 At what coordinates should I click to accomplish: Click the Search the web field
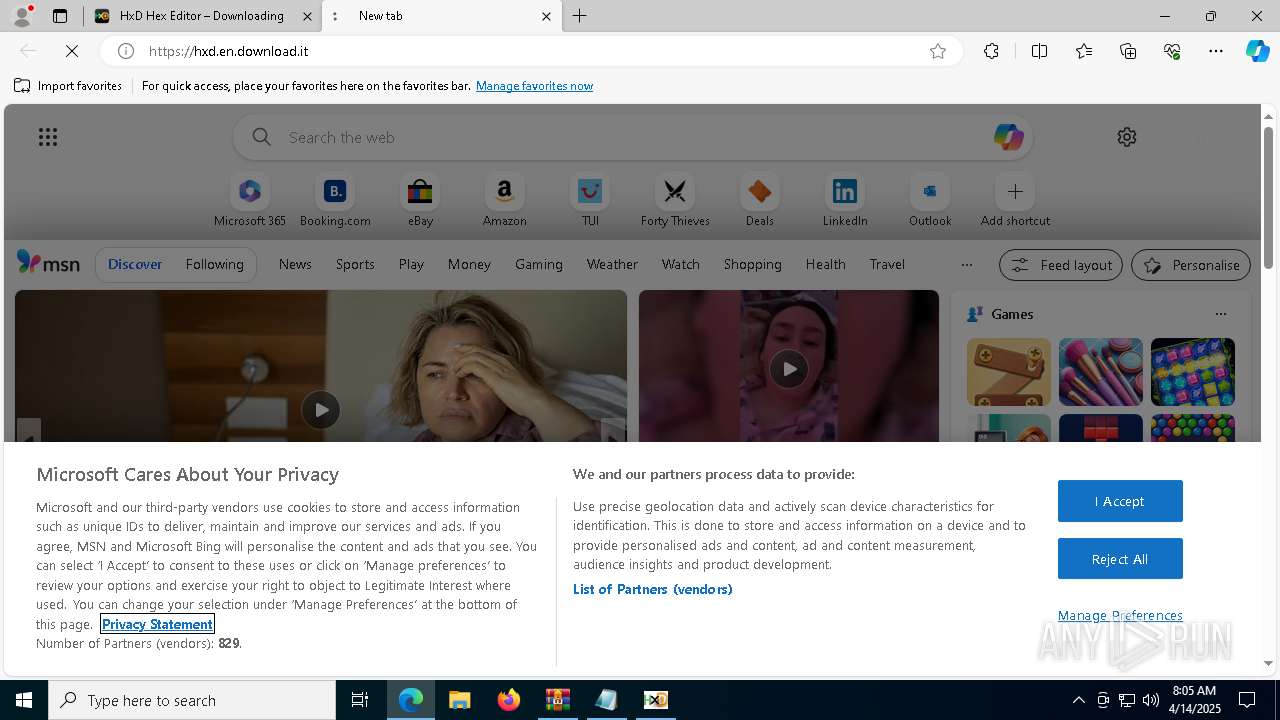pos(633,137)
